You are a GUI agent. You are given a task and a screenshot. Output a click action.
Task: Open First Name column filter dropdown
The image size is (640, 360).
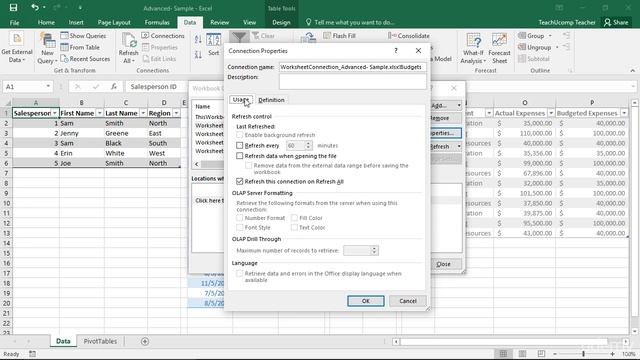(100, 113)
